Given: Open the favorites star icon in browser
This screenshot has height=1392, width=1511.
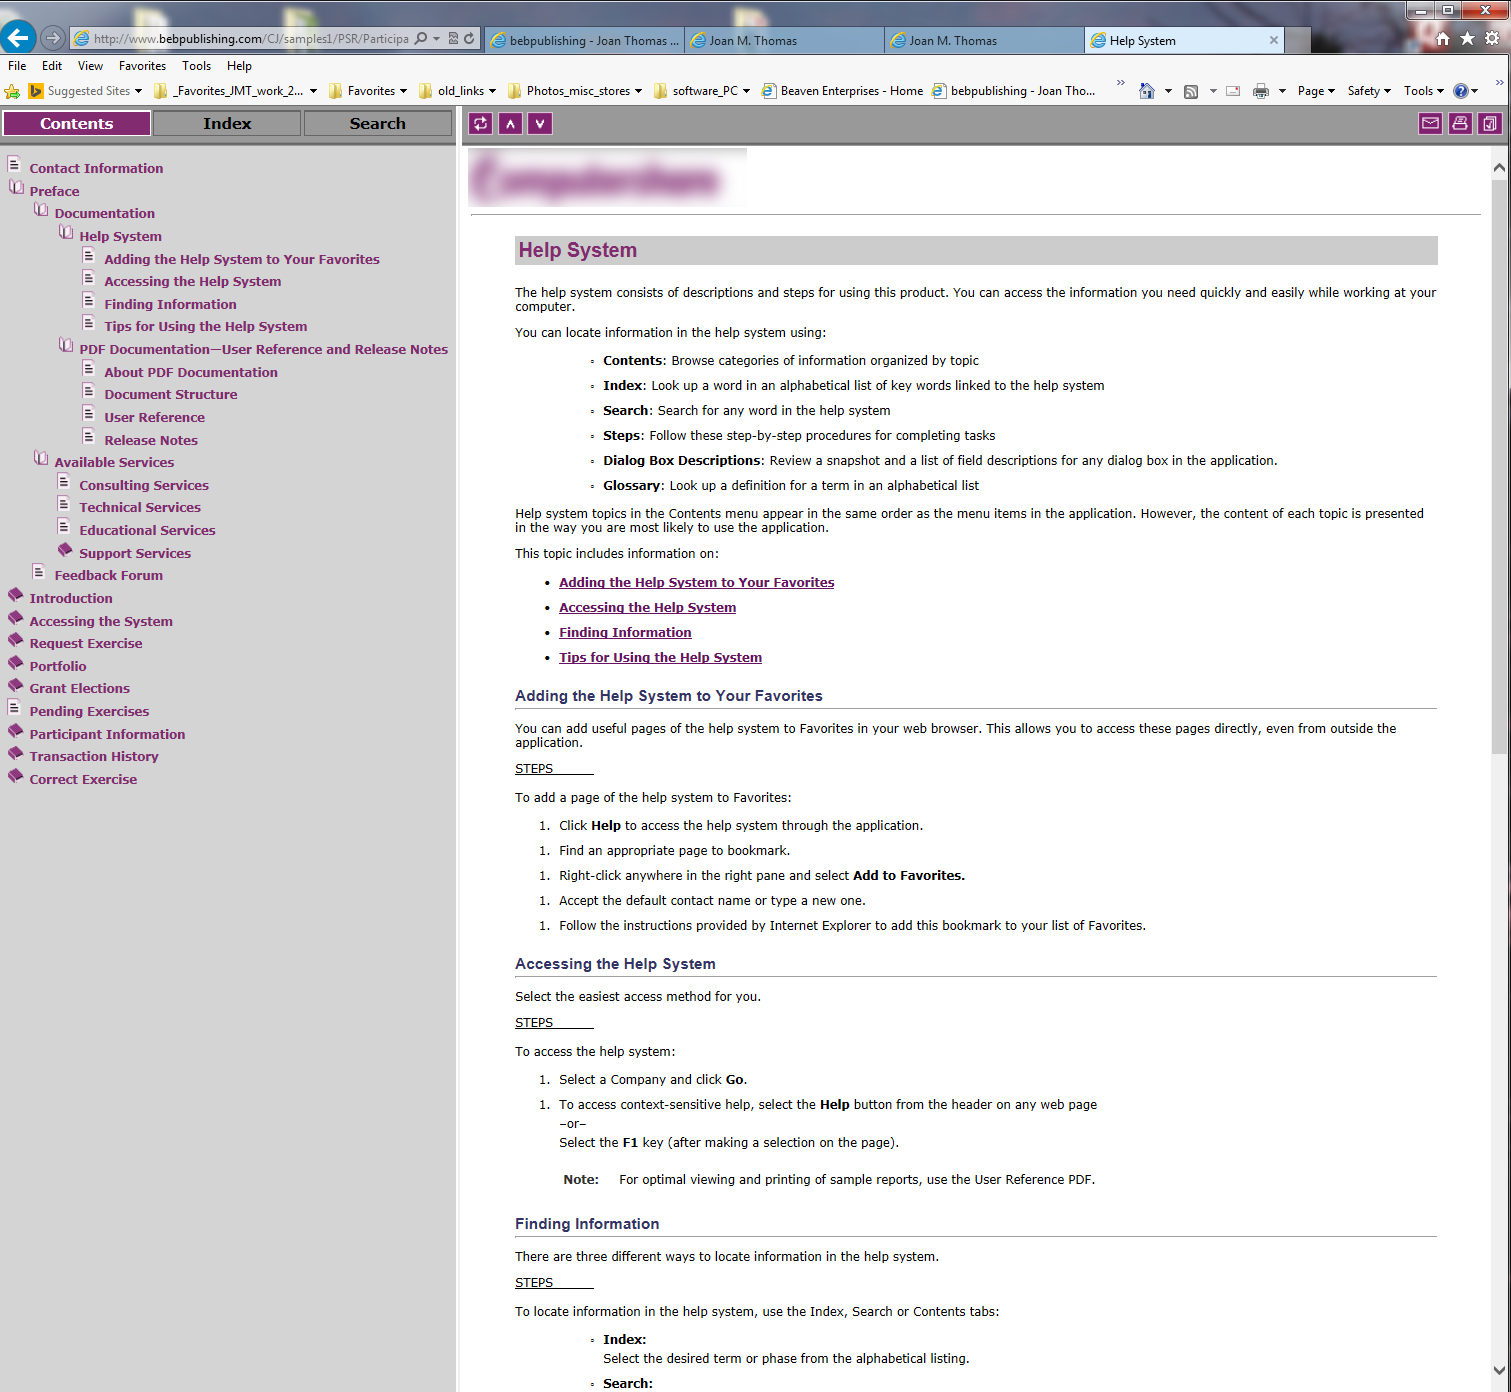Looking at the screenshot, I should click(1467, 38).
